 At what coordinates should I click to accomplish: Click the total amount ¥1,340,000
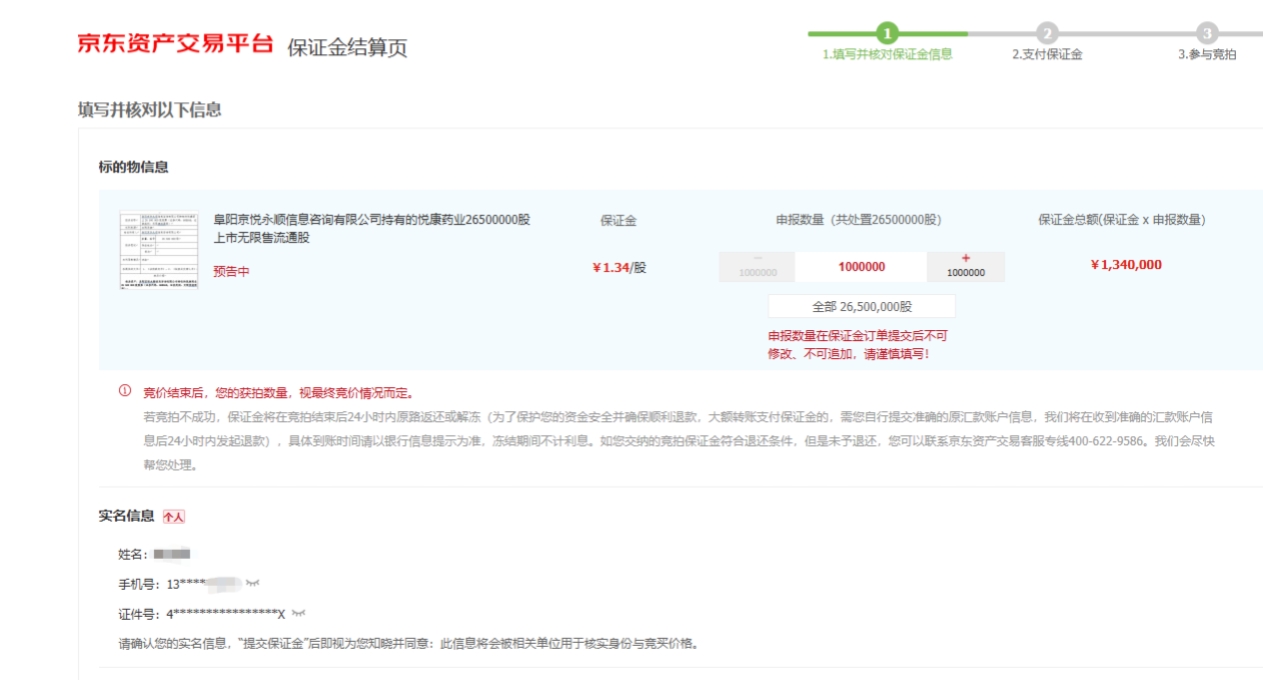pyautogui.click(x=1126, y=265)
